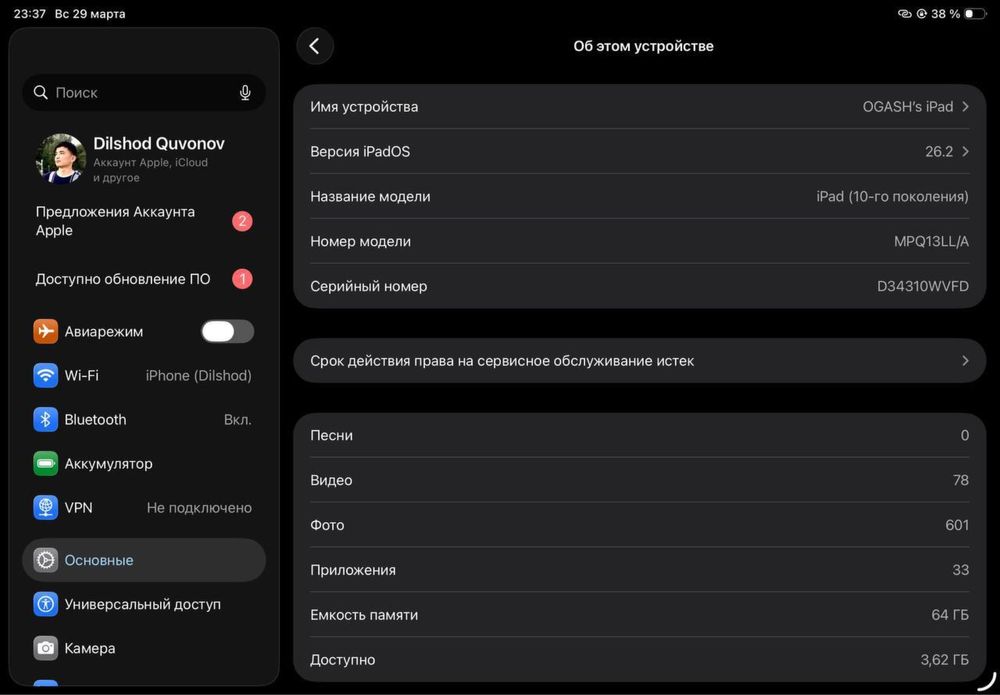Tap the rotation lock status icon
The height and width of the screenshot is (695, 1000).
[x=922, y=13]
